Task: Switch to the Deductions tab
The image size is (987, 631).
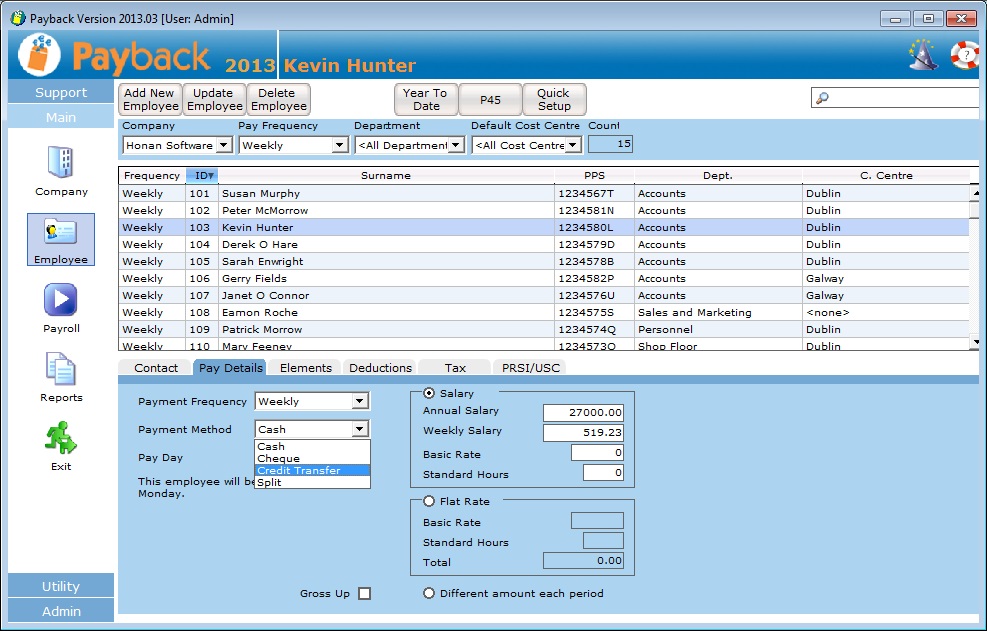Action: [x=380, y=368]
